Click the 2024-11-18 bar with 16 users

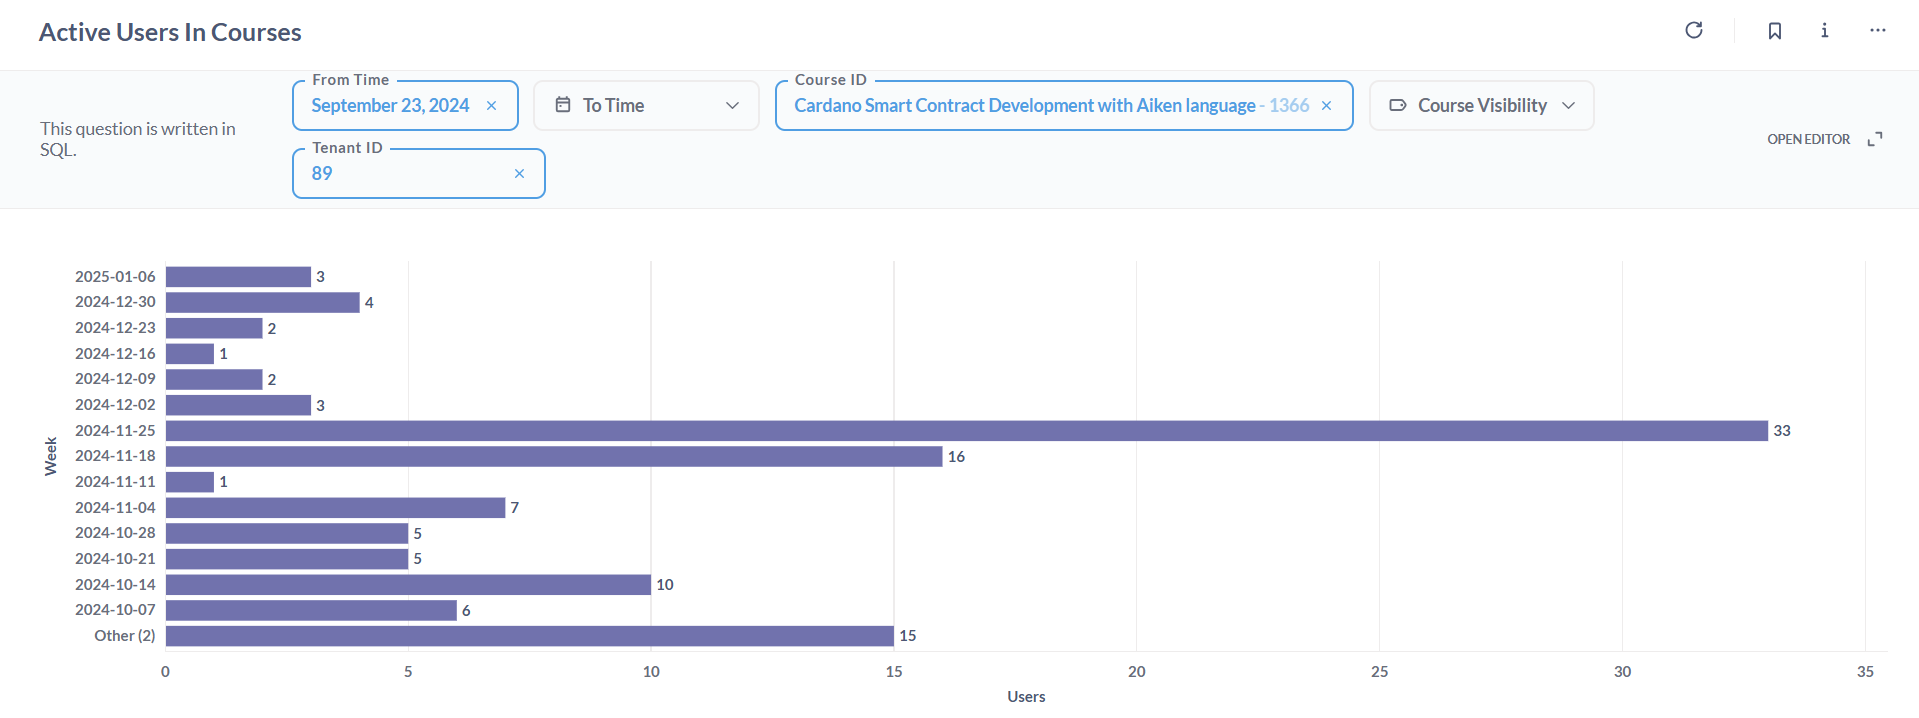point(554,456)
